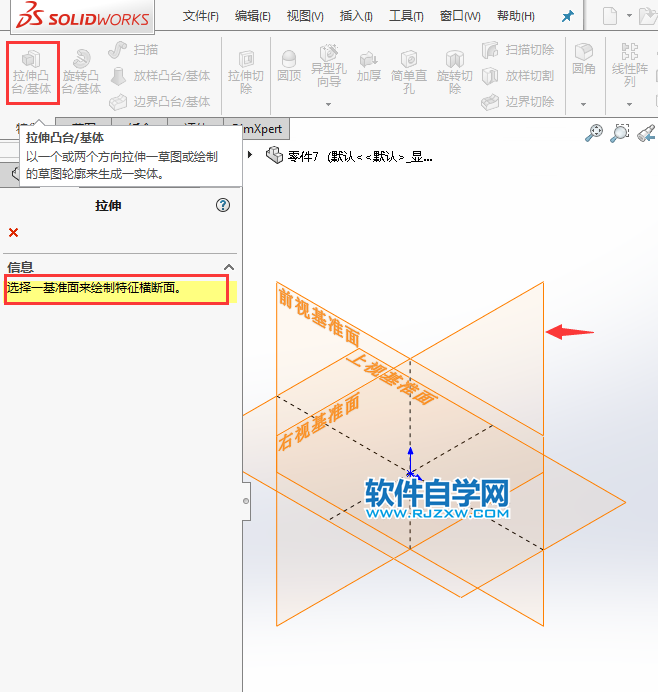The height and width of the screenshot is (692, 658).
Task: Click the Extruded Cut (拉伸切除) tool
Action: [246, 72]
